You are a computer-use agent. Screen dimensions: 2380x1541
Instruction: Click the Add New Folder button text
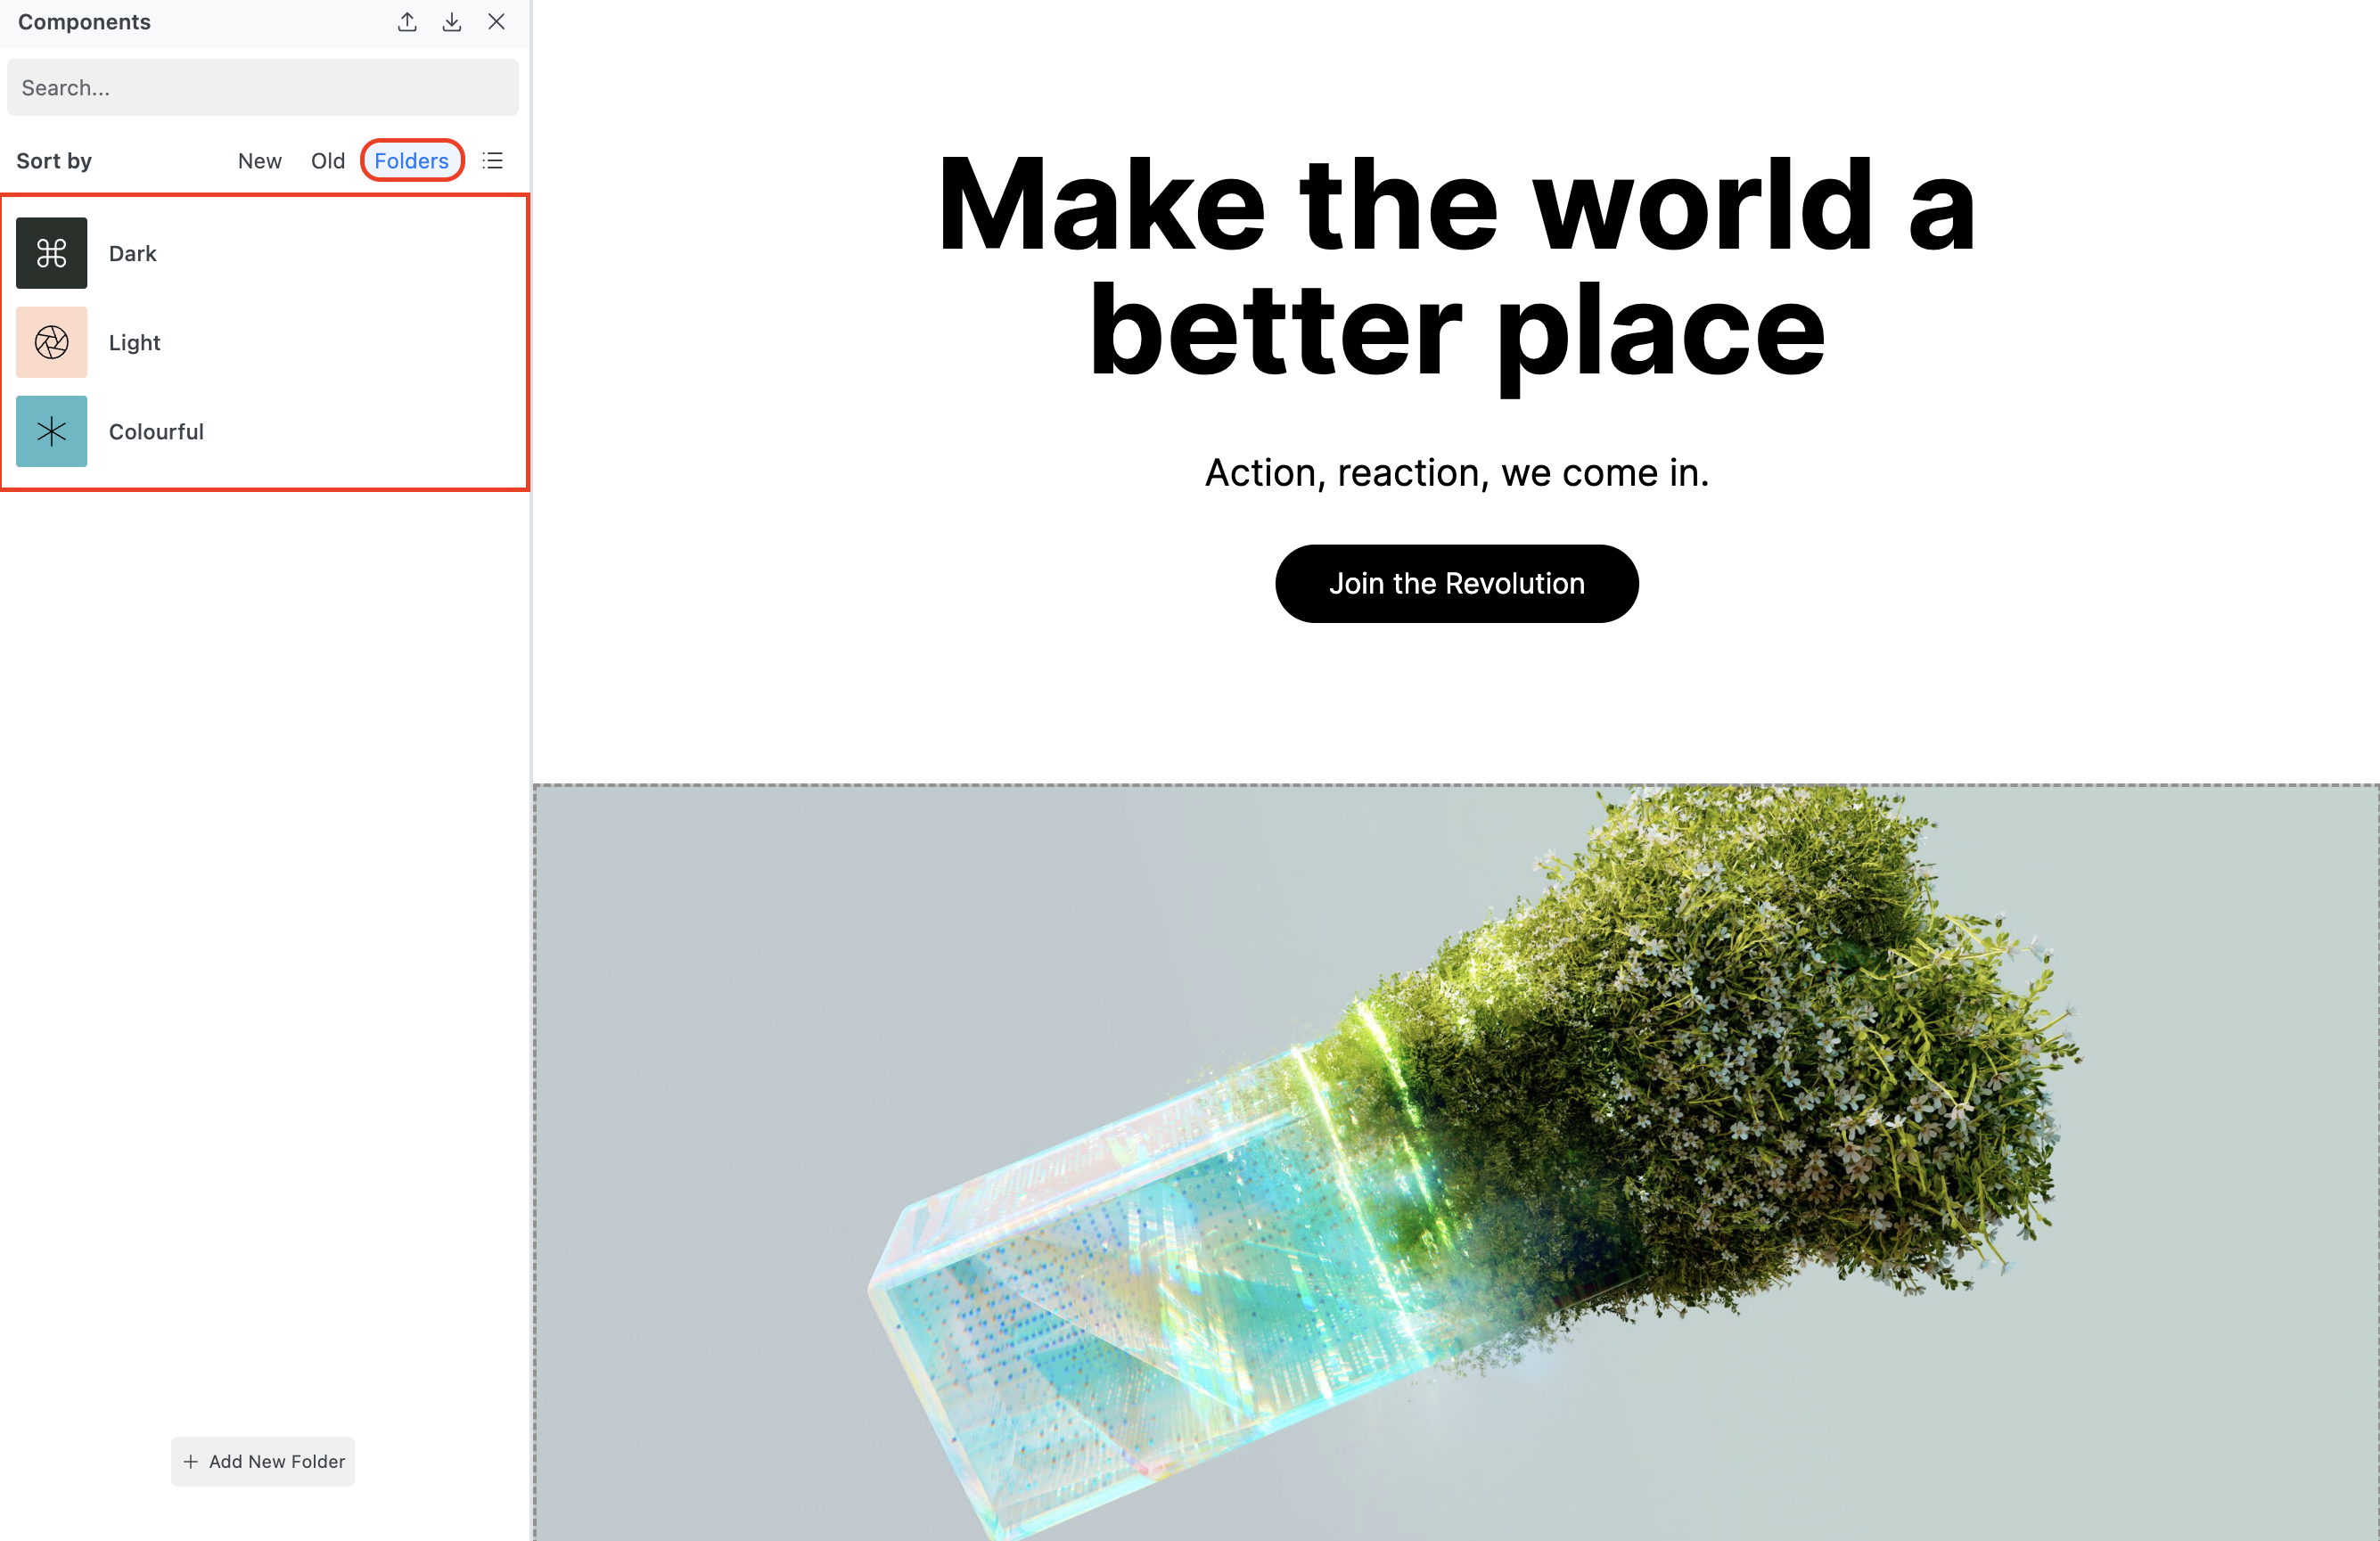point(277,1462)
